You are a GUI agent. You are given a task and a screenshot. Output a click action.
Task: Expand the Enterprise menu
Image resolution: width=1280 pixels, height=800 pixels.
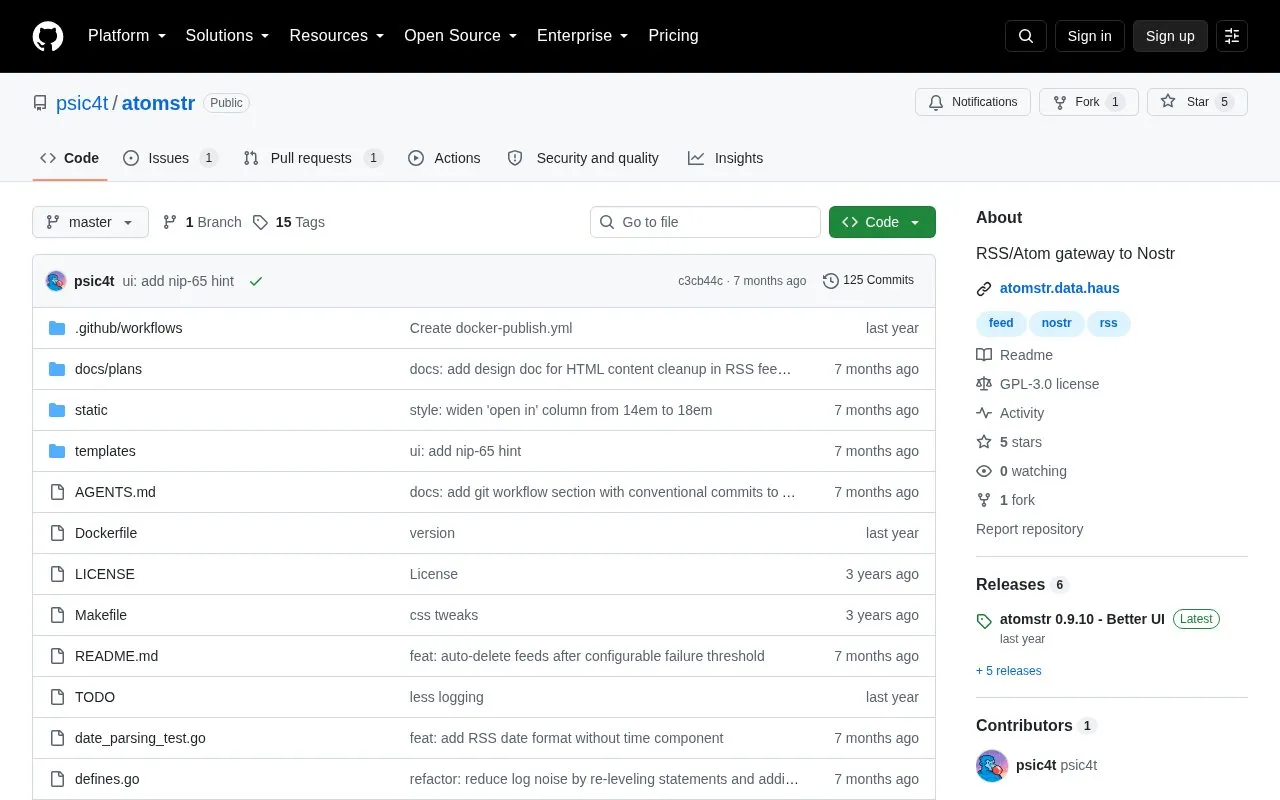[x=583, y=36]
